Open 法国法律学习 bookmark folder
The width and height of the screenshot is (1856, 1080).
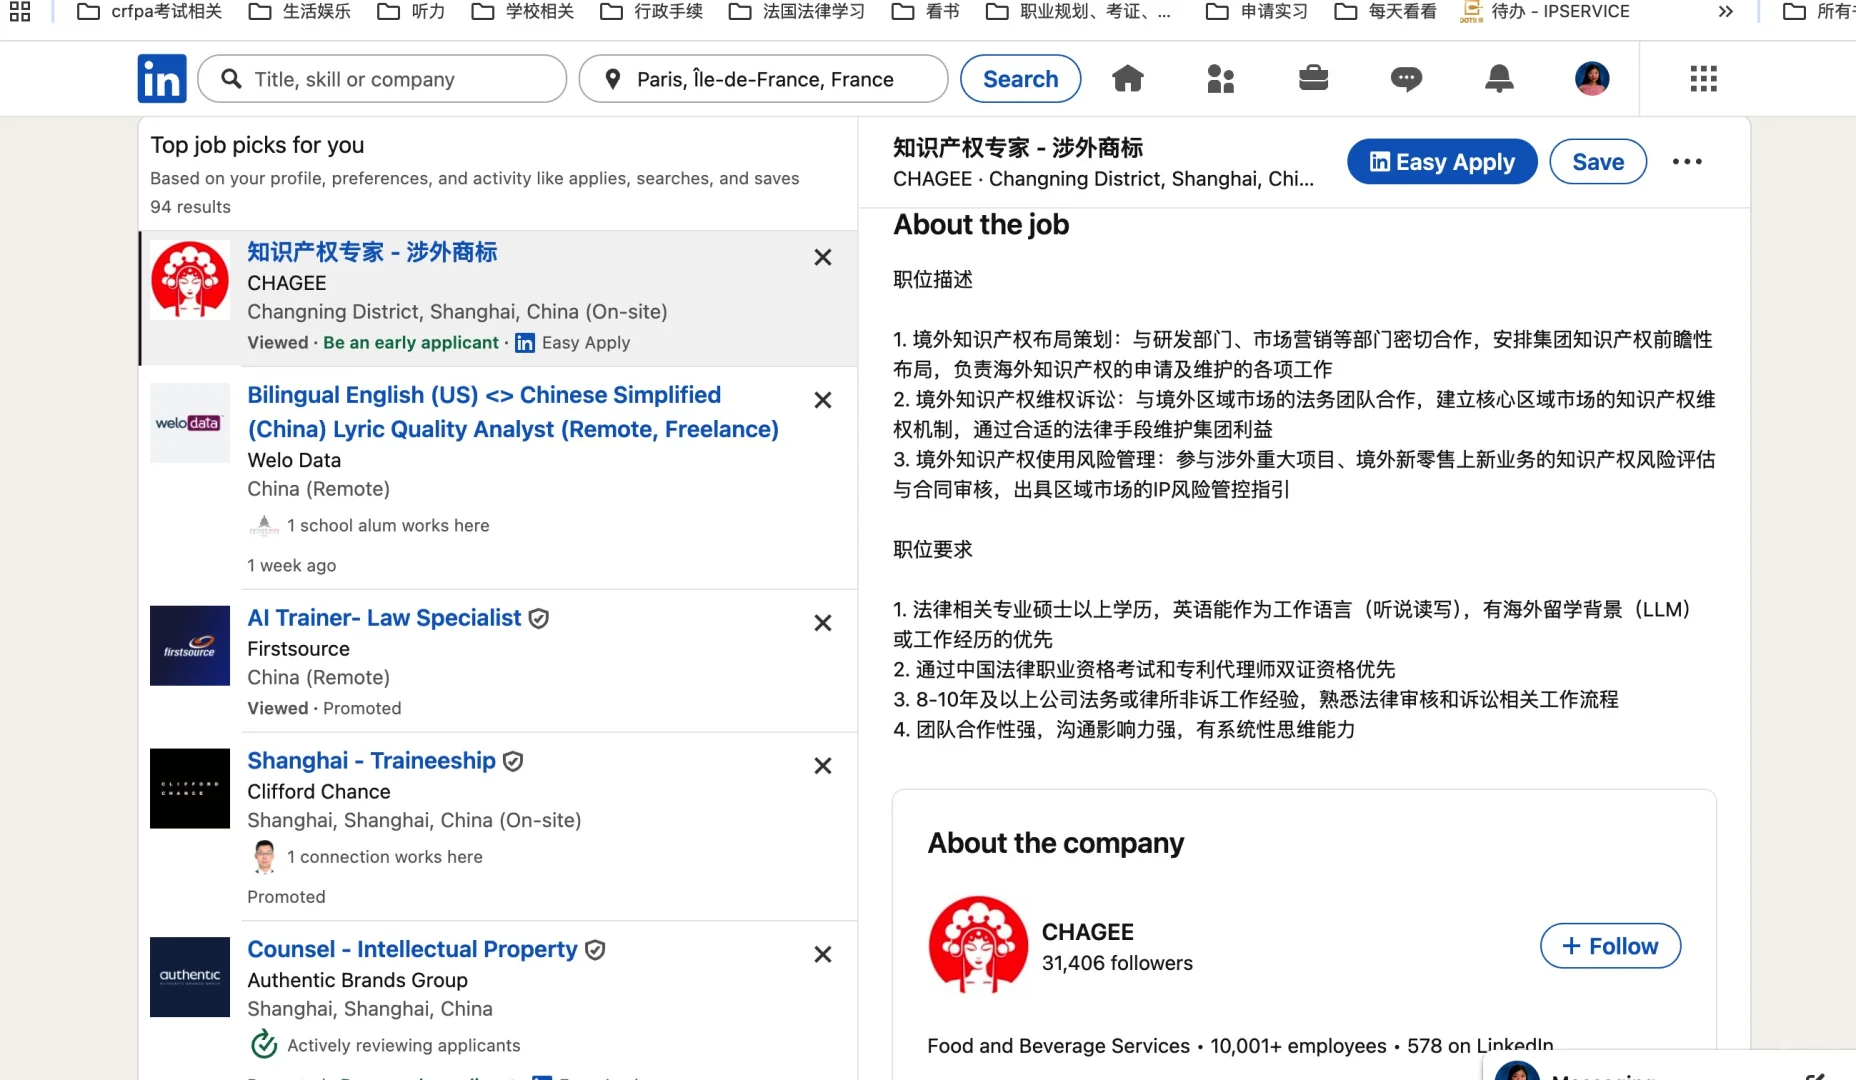point(797,12)
